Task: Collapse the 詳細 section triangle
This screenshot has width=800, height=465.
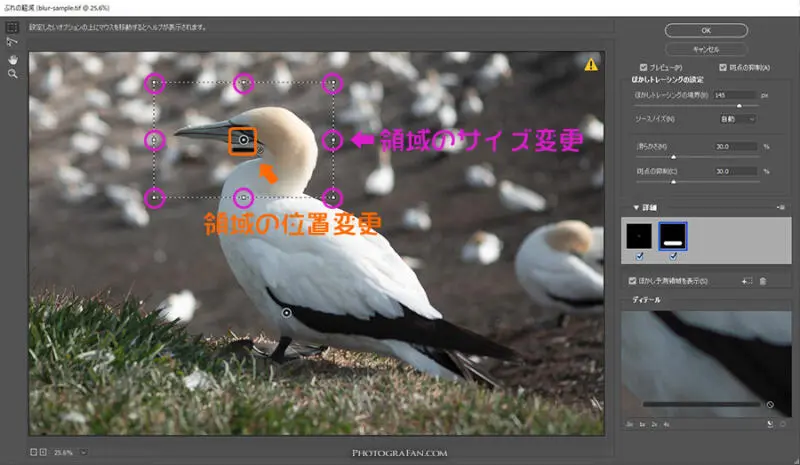Action: (x=636, y=207)
